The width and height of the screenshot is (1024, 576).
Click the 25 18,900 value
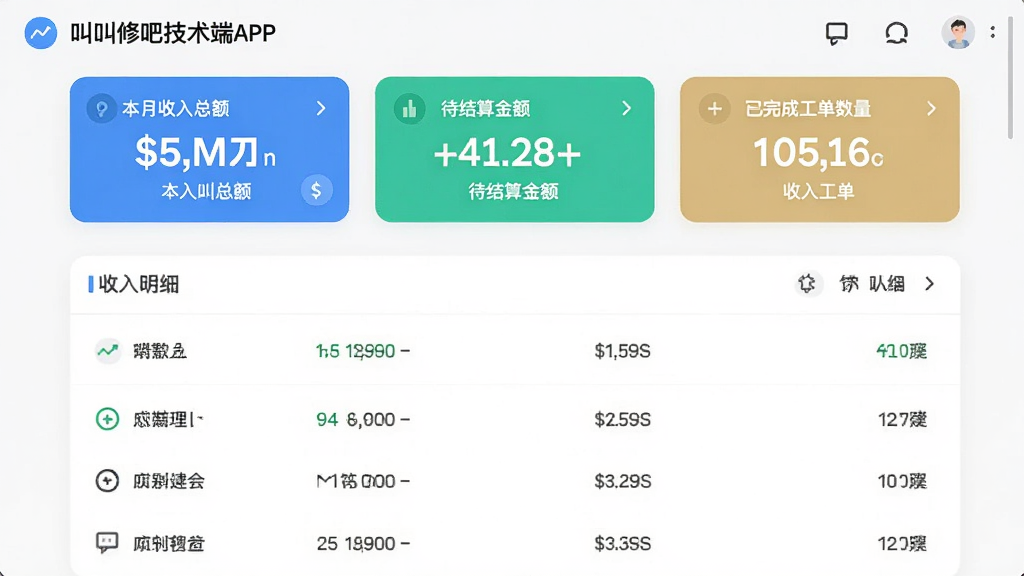click(x=363, y=543)
